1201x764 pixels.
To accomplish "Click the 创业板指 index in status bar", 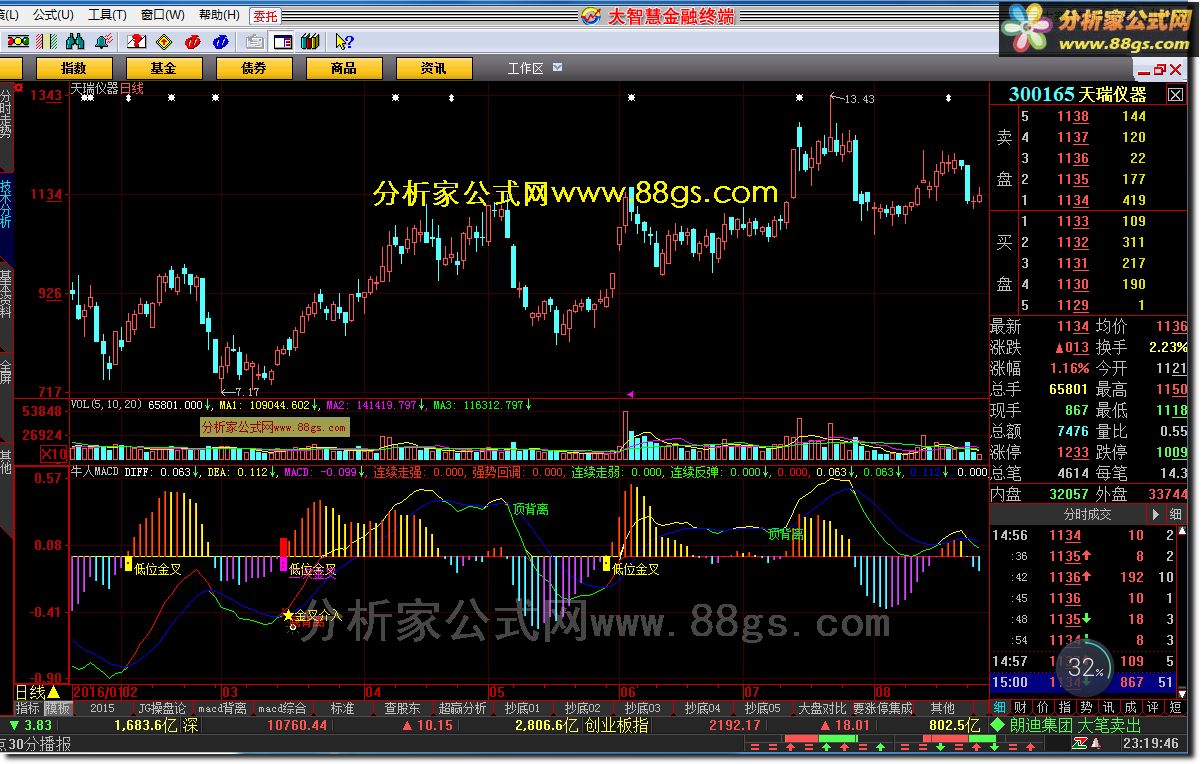I will click(616, 726).
